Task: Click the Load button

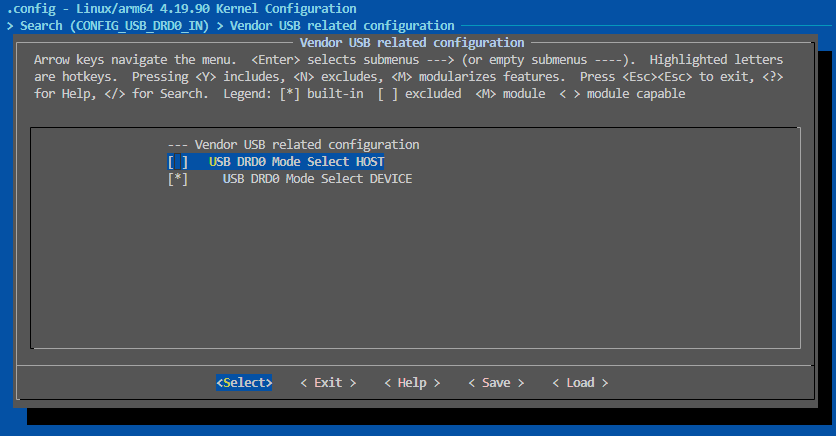Action: [580, 383]
